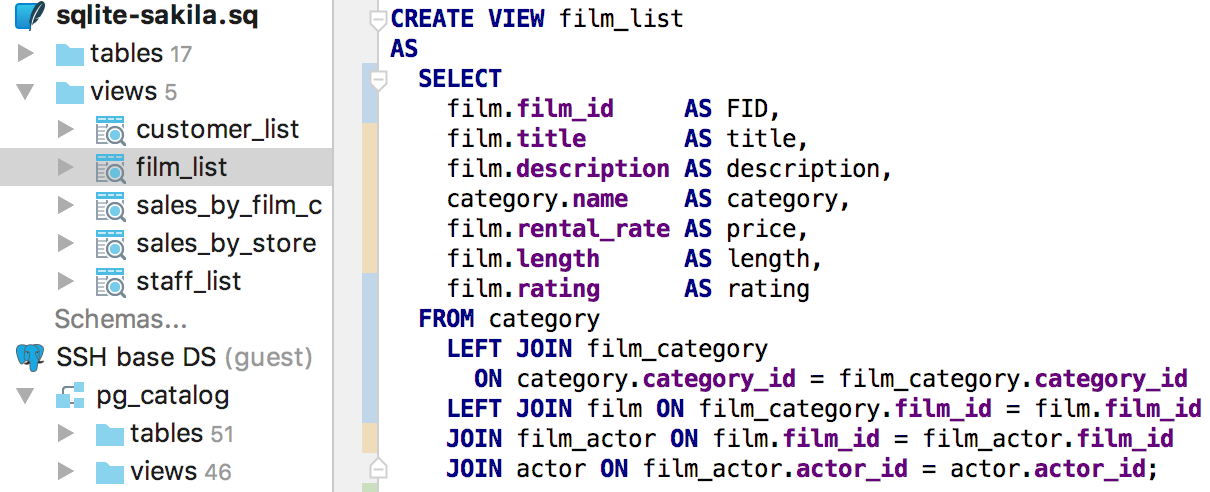The width and height of the screenshot is (1210, 492).
Task: Click the views folder icon under sqlite-sakila
Action: point(69,92)
